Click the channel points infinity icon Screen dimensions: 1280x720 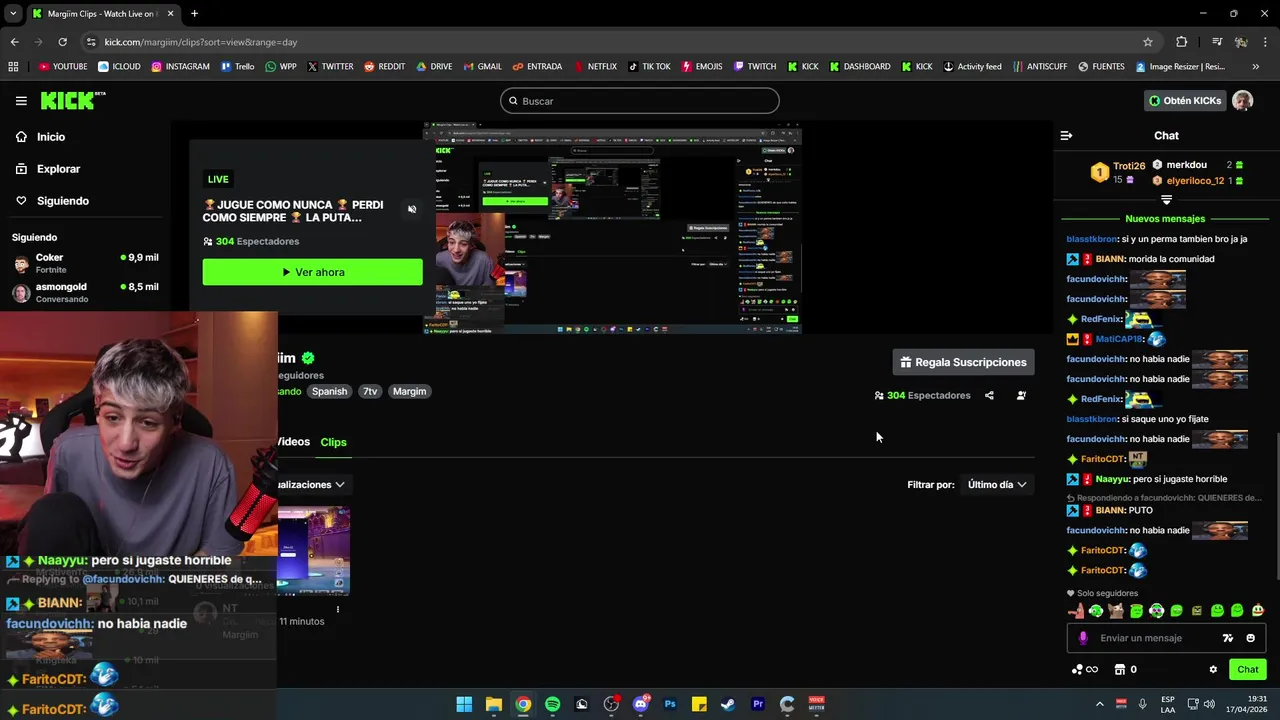coord(1085,670)
